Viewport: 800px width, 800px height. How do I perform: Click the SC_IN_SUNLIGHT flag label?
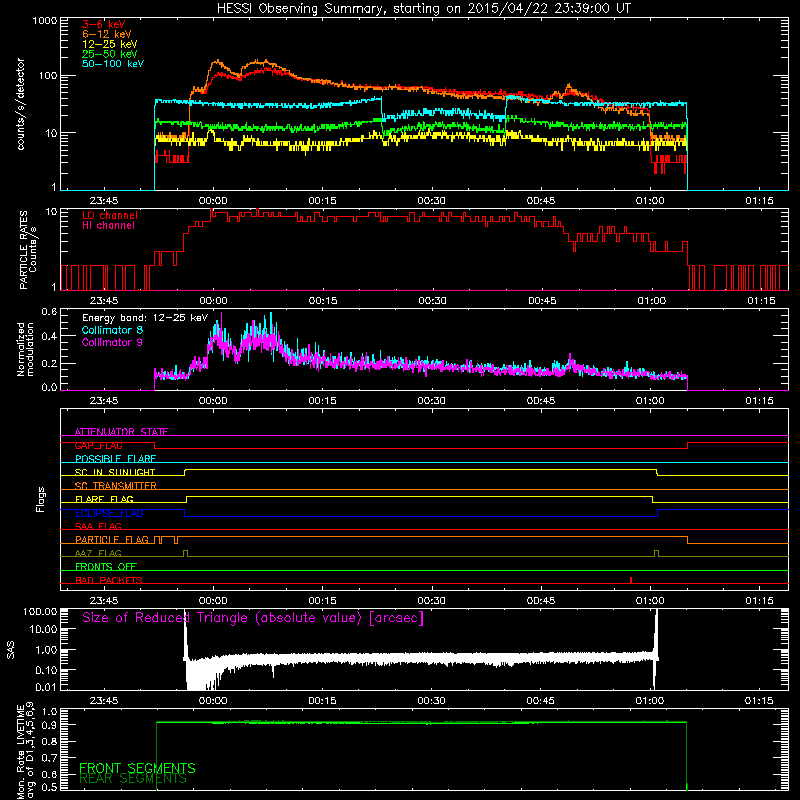(115, 472)
